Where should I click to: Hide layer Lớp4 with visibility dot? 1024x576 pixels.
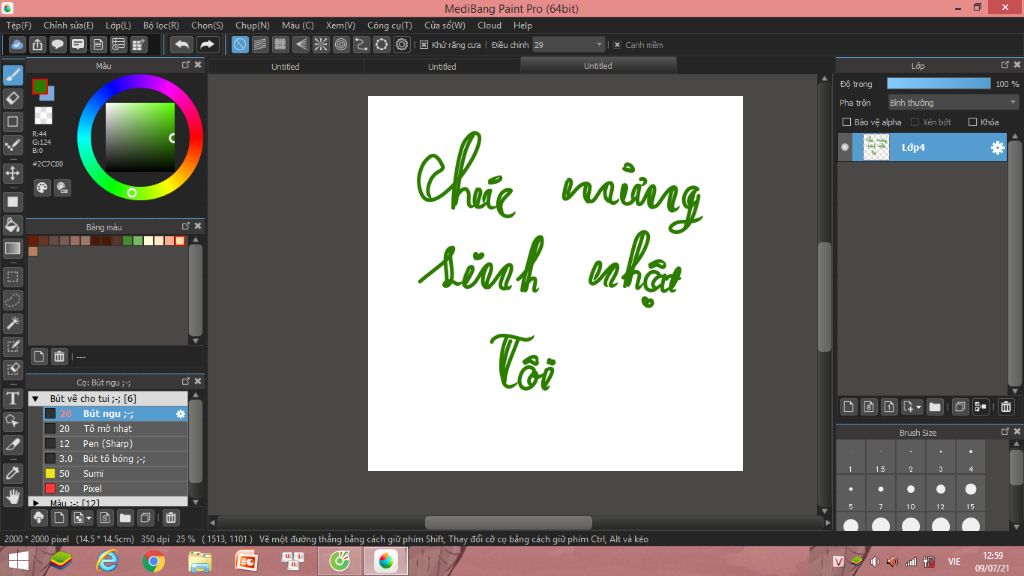(845, 148)
